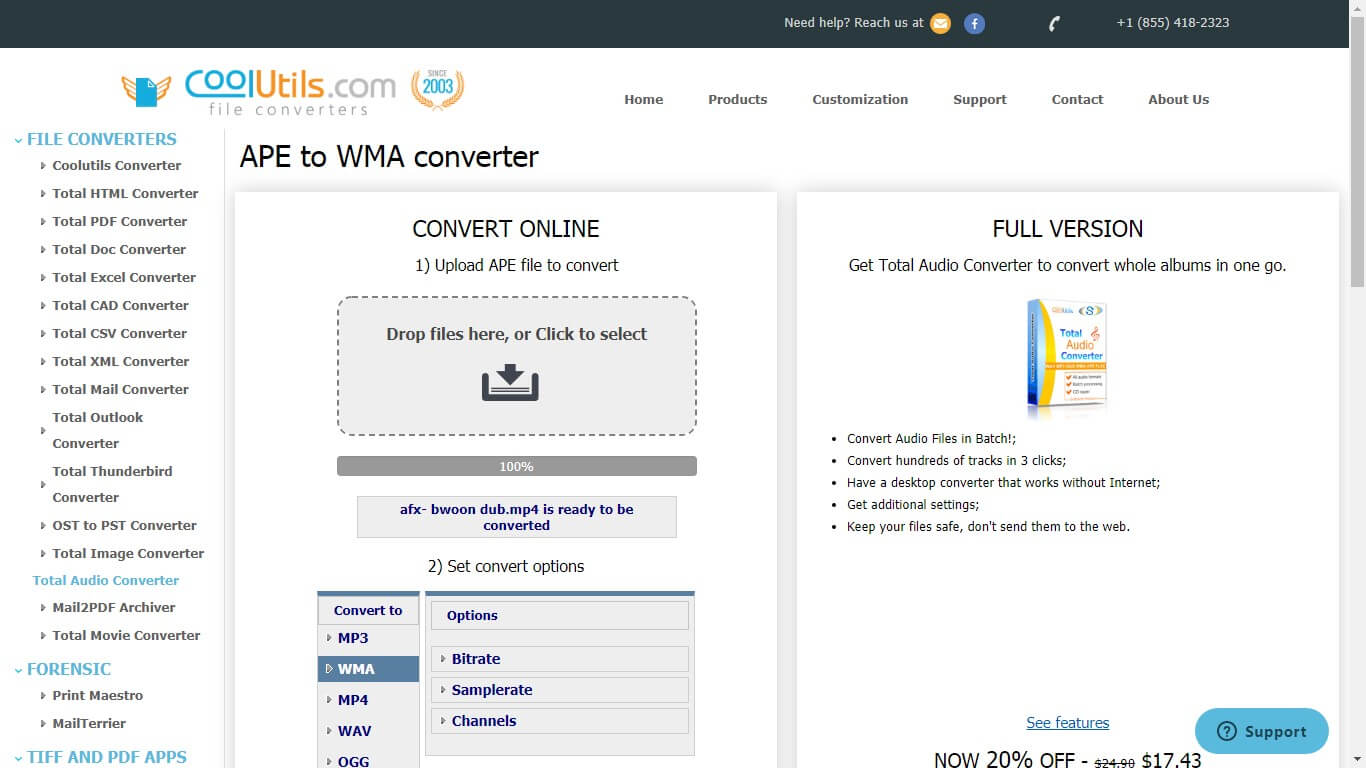Viewport: 1366px width, 768px height.
Task: Open Total CSV Converter link
Action: coord(120,334)
